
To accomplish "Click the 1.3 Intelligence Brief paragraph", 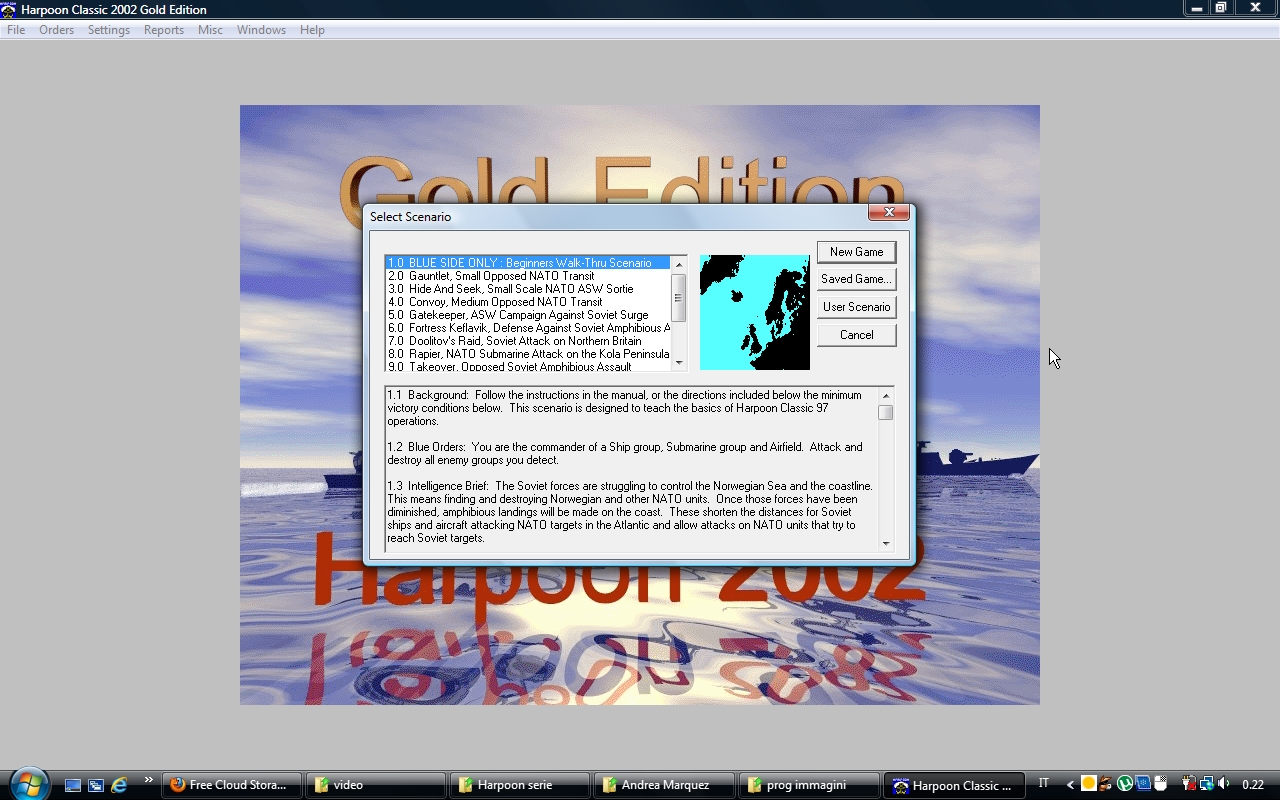I will (630, 512).
